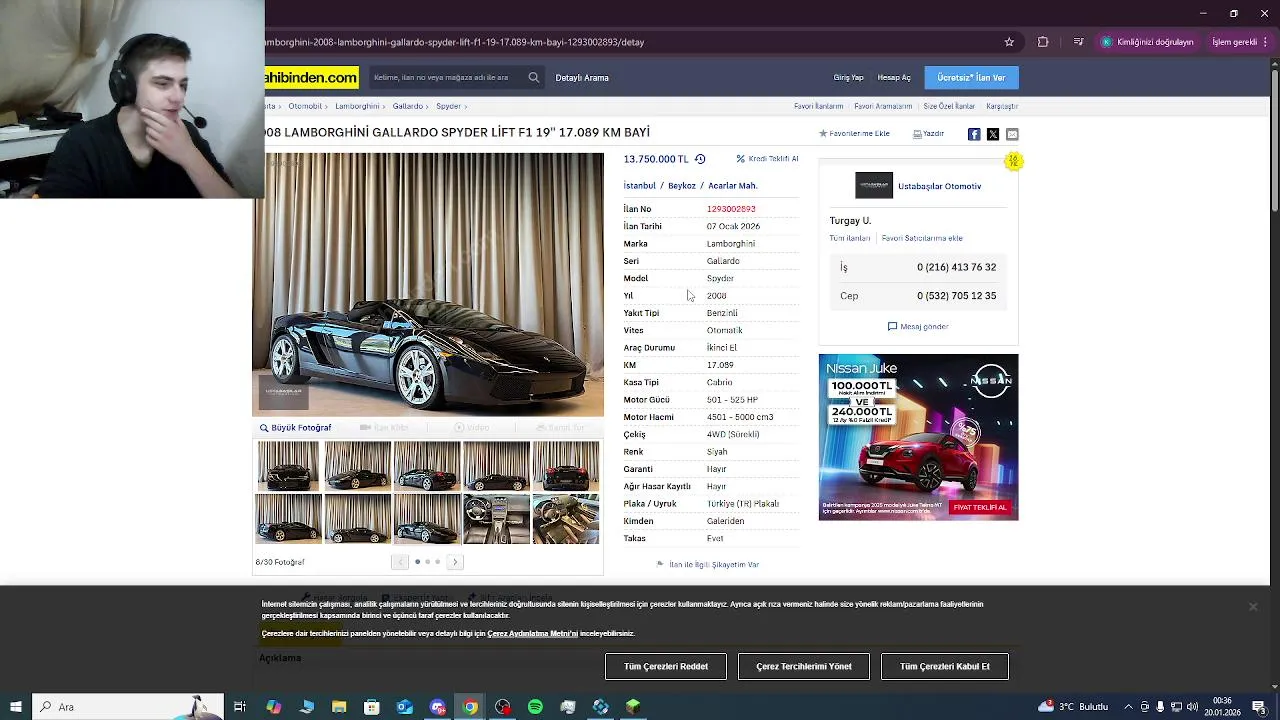The image size is (1280, 720).
Task: Open the Chrome media controls icon
Action: pyautogui.click(x=1078, y=42)
